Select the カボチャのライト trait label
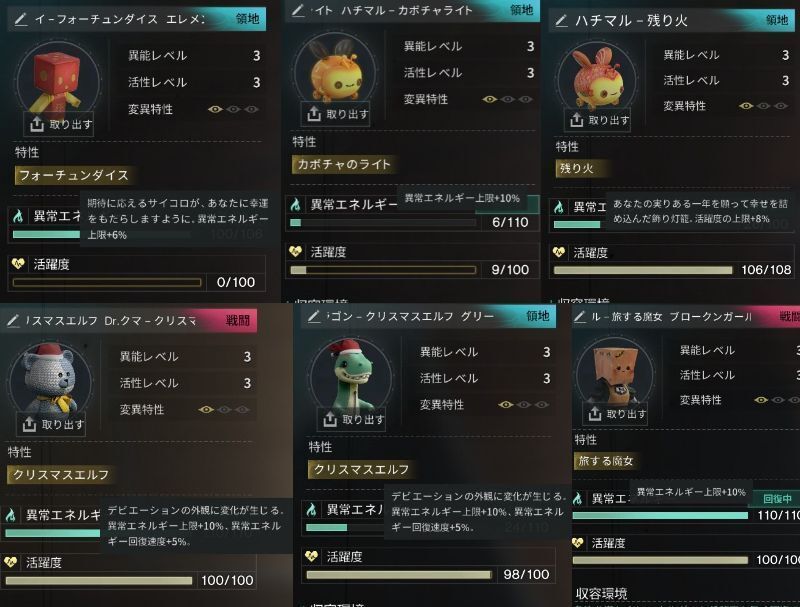This screenshot has width=800, height=607. (343, 164)
